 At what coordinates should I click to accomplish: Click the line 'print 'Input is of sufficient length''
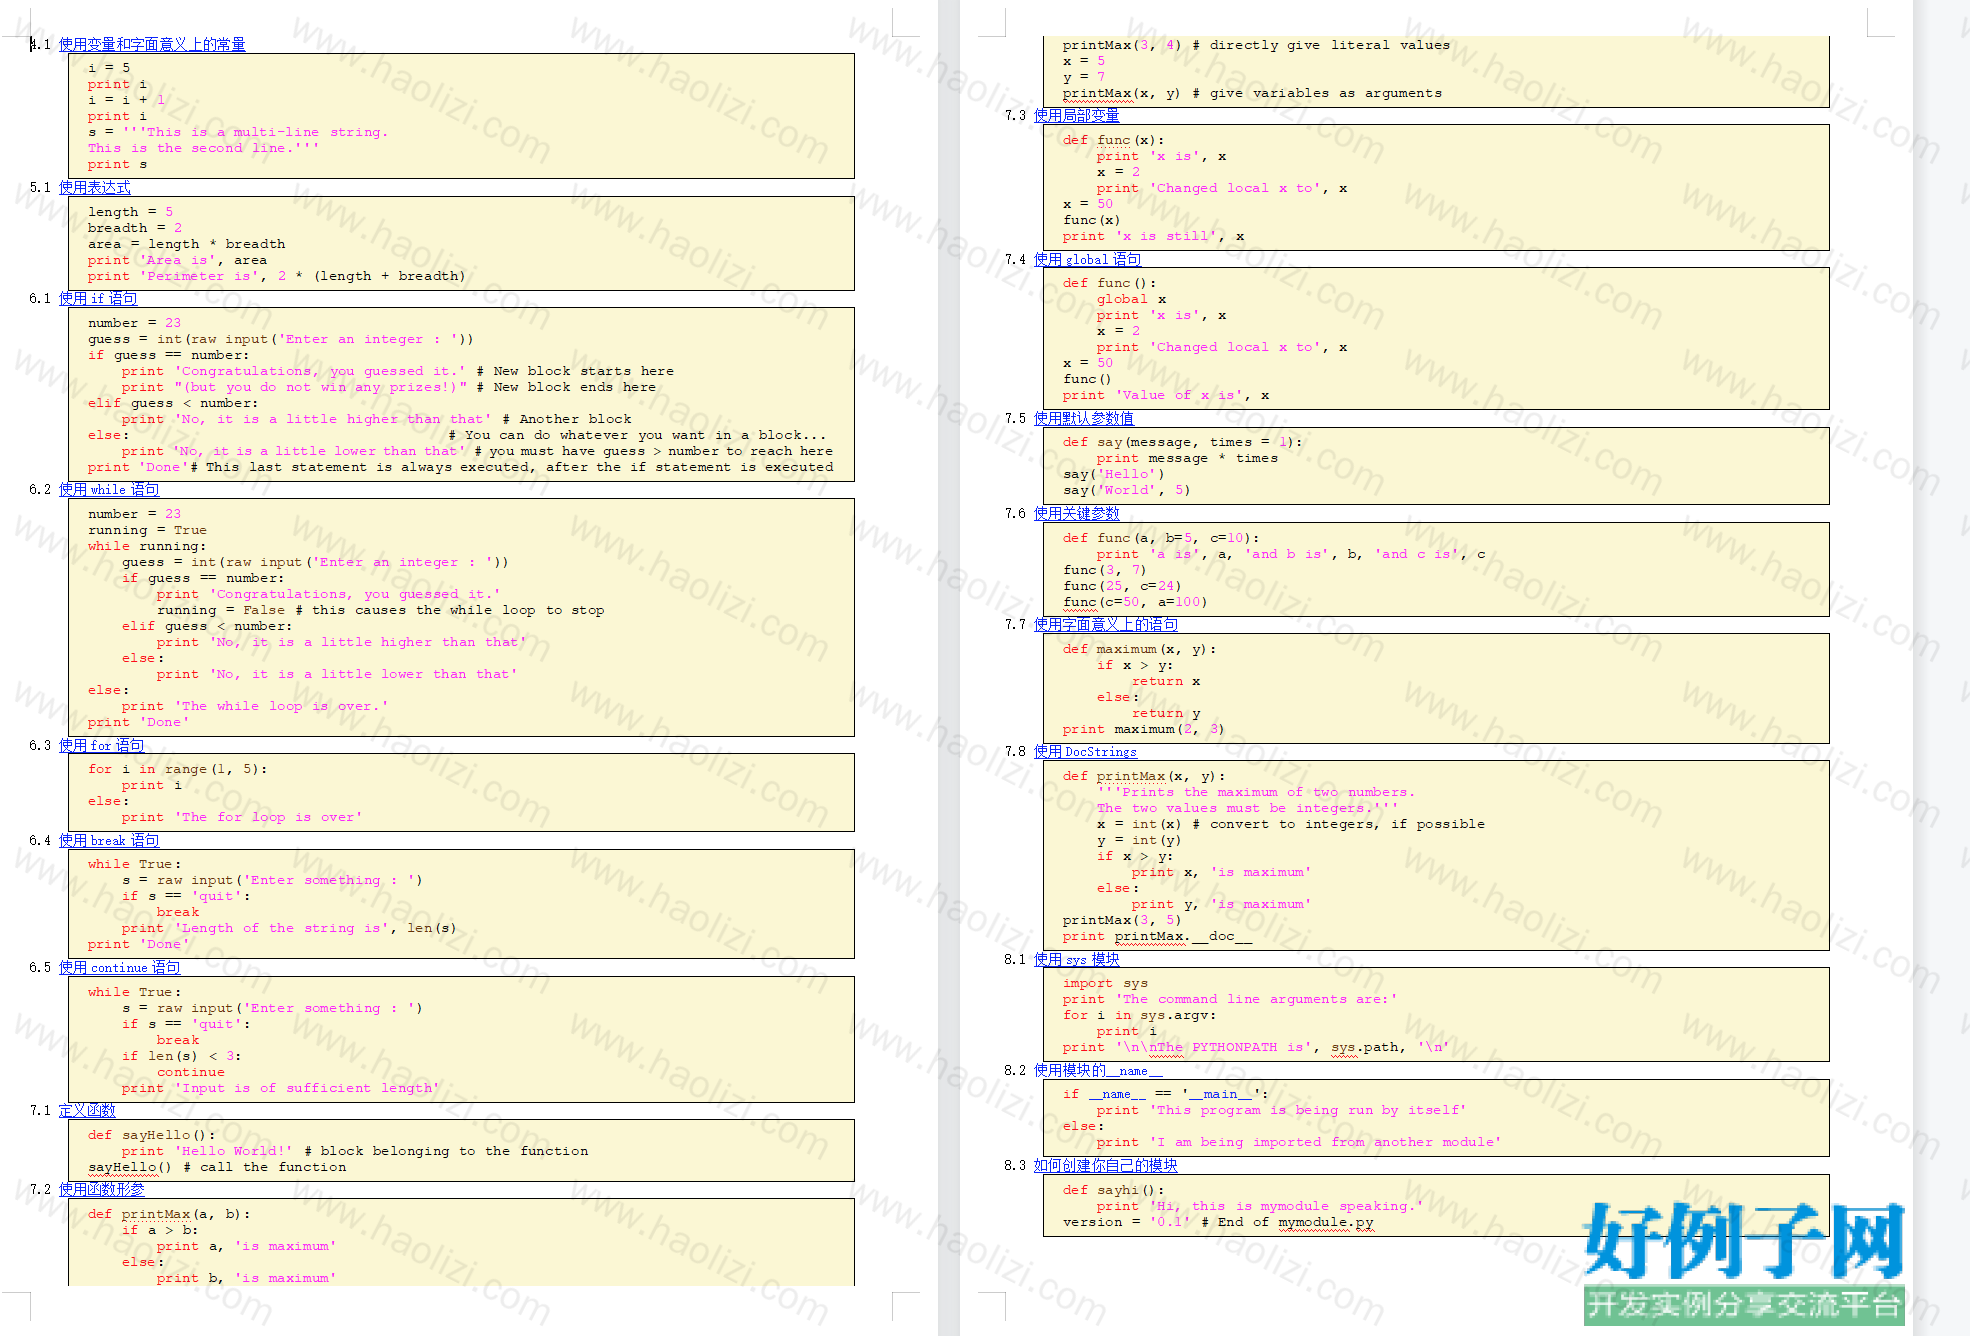click(x=281, y=1088)
